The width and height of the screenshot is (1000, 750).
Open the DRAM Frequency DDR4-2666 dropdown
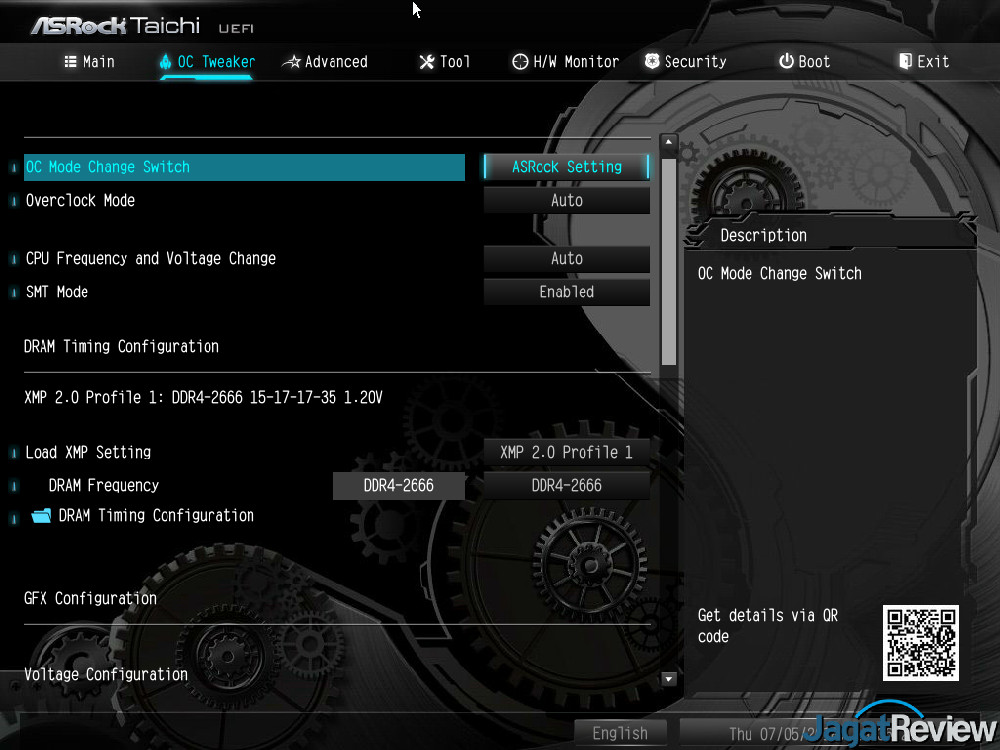click(x=566, y=485)
